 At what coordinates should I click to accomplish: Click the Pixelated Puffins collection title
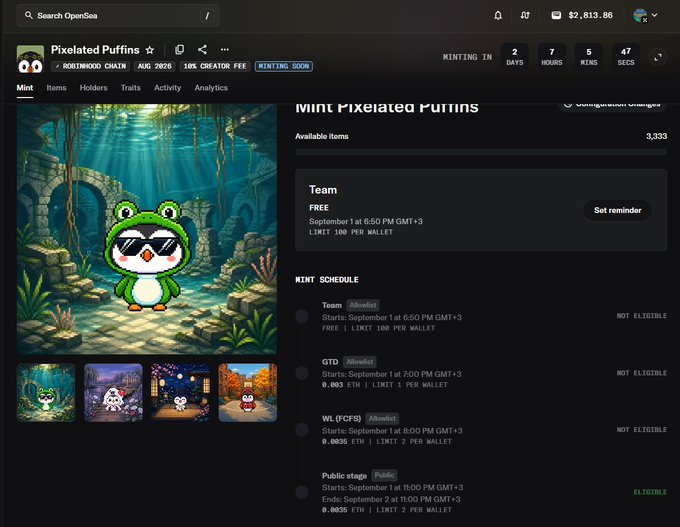[95, 50]
